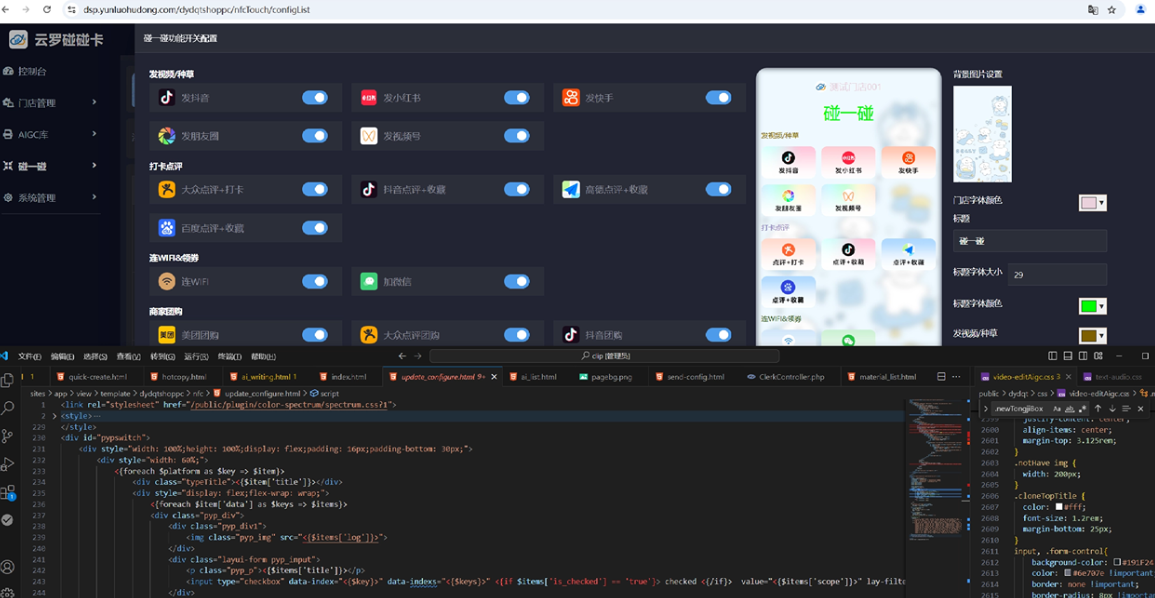
Task: Toggle match case in the find widget
Action: [1057, 408]
